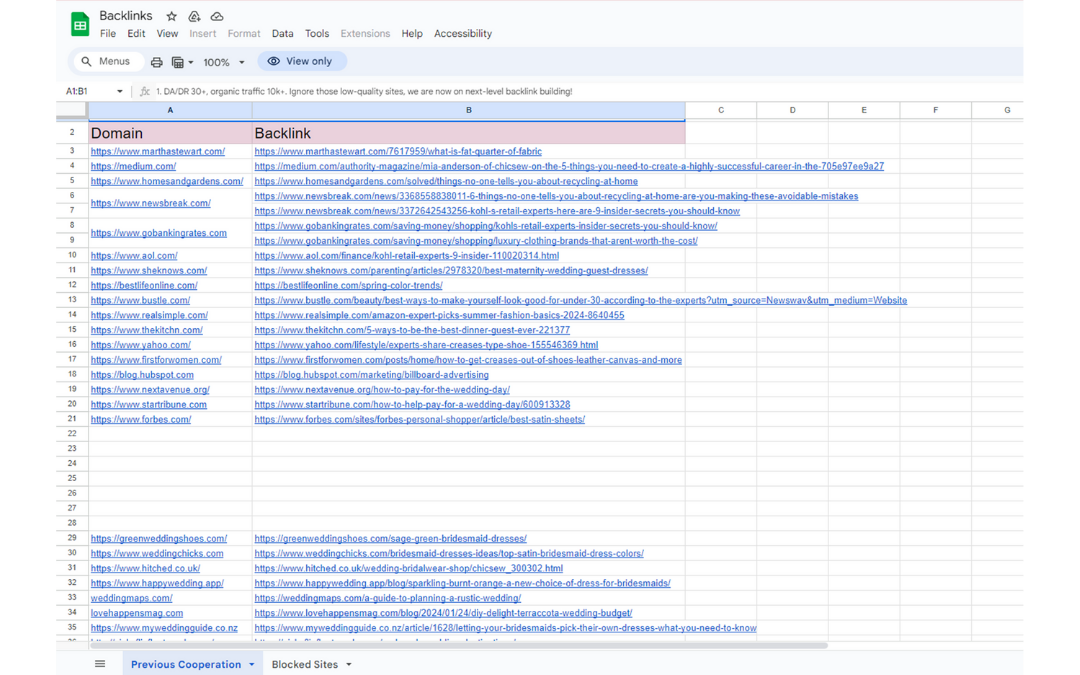The width and height of the screenshot is (1080, 675).
Task: Select column D header
Action: point(792,110)
